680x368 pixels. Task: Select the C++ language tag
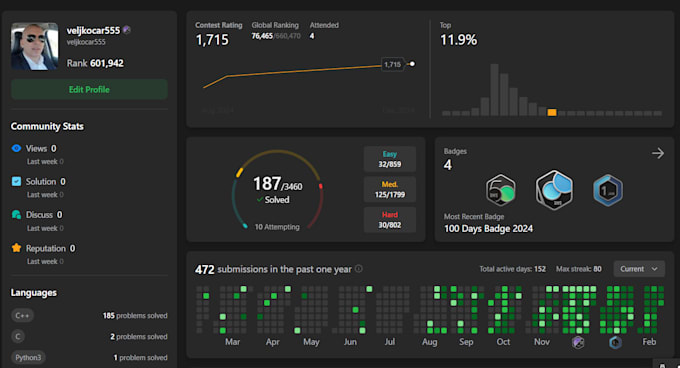point(23,316)
